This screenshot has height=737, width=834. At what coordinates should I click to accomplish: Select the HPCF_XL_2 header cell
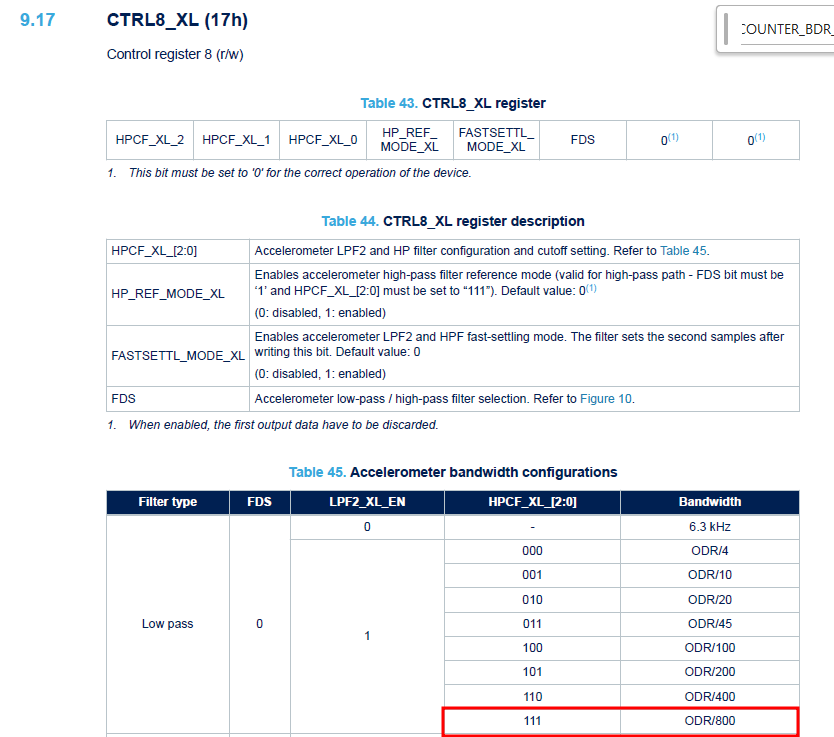pos(149,140)
